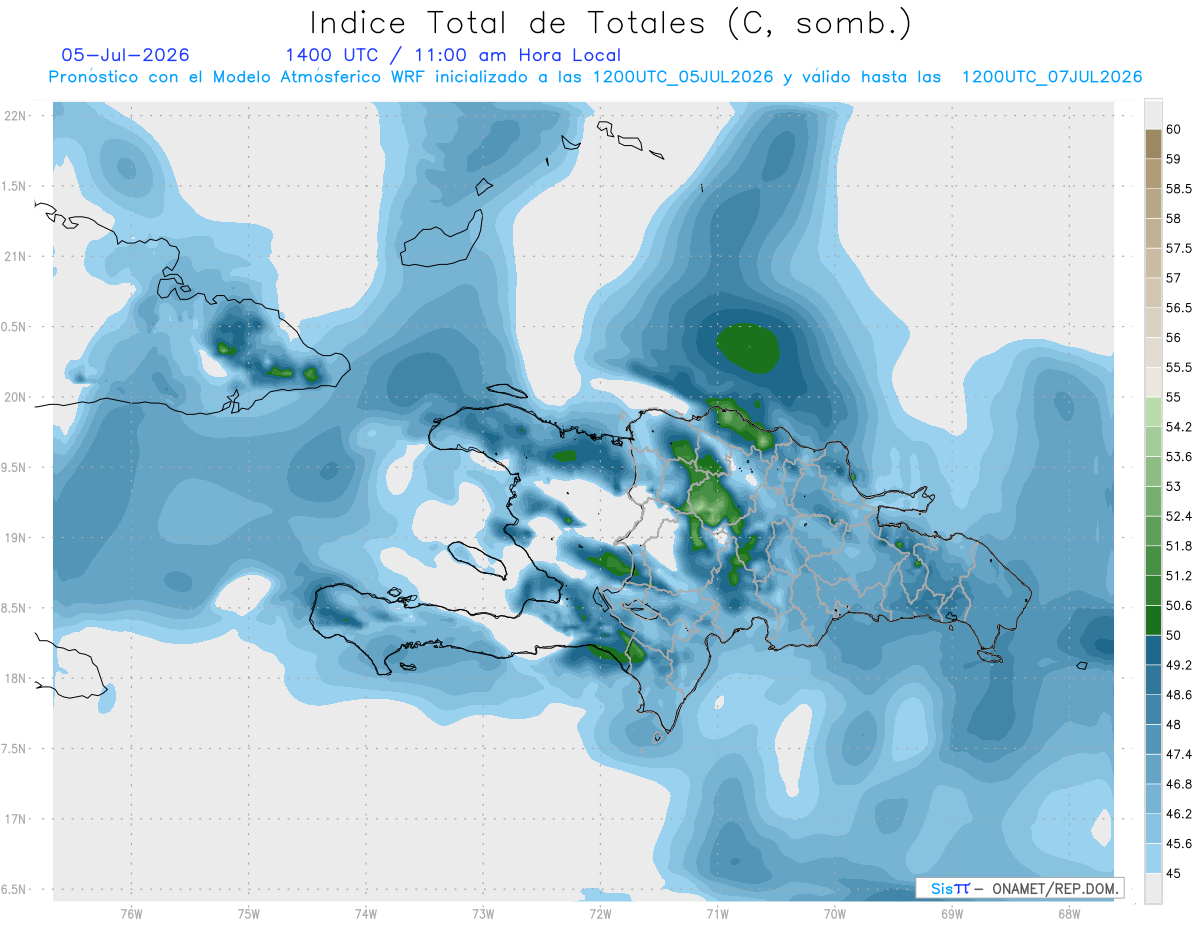This screenshot has height=927, width=1200.
Task: Click the "20N" latitude label
Action: (17, 397)
